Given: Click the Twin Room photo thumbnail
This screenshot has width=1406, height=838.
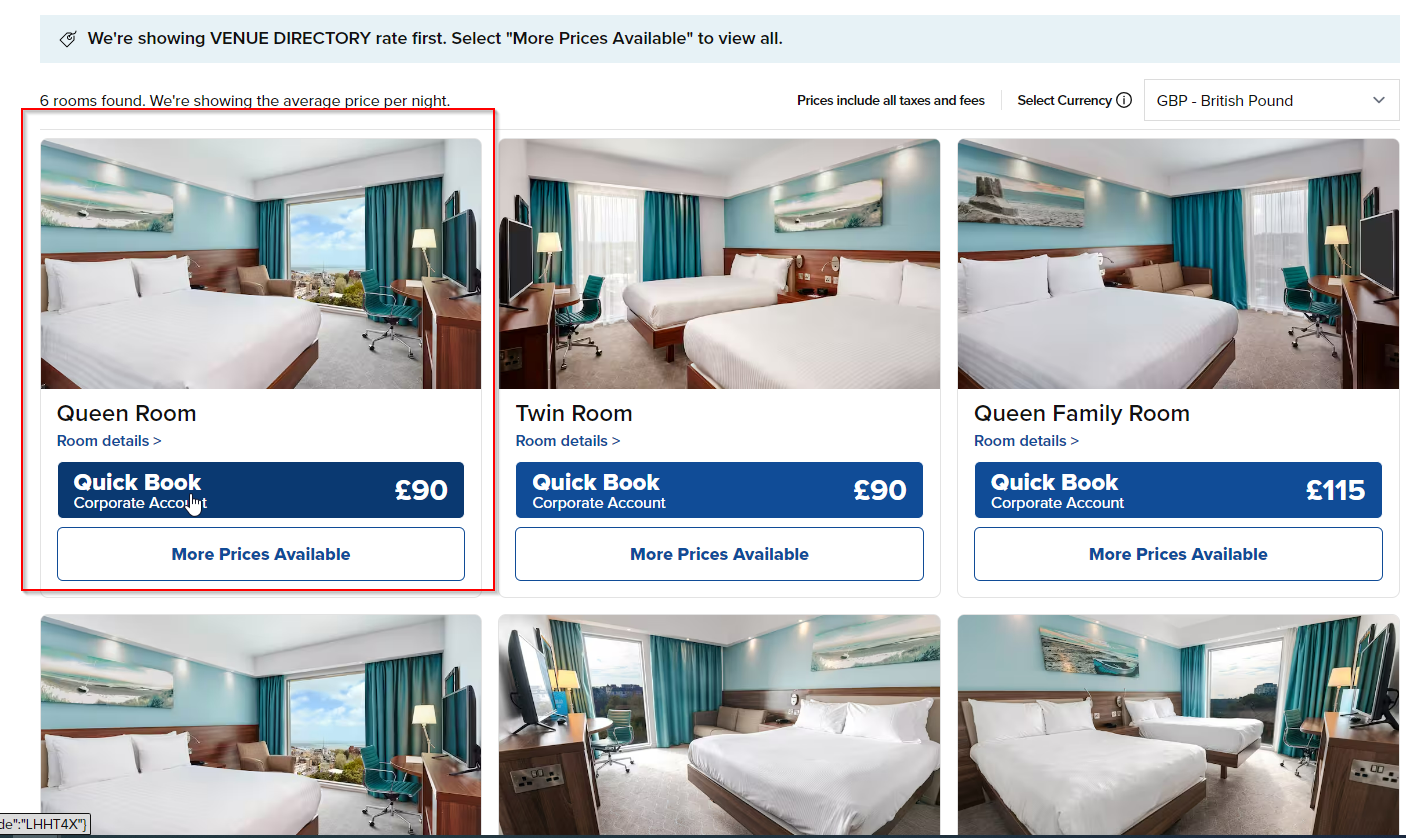Looking at the screenshot, I should [x=719, y=264].
